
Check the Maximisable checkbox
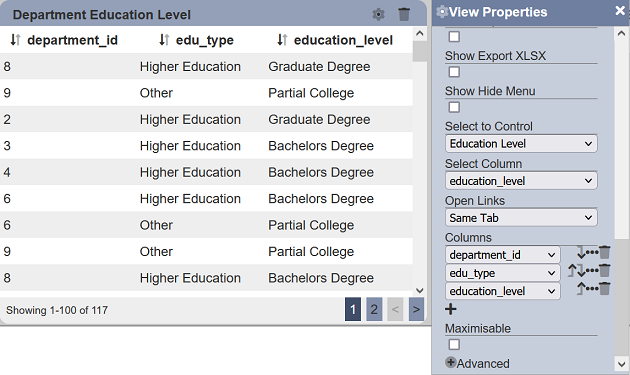454,344
